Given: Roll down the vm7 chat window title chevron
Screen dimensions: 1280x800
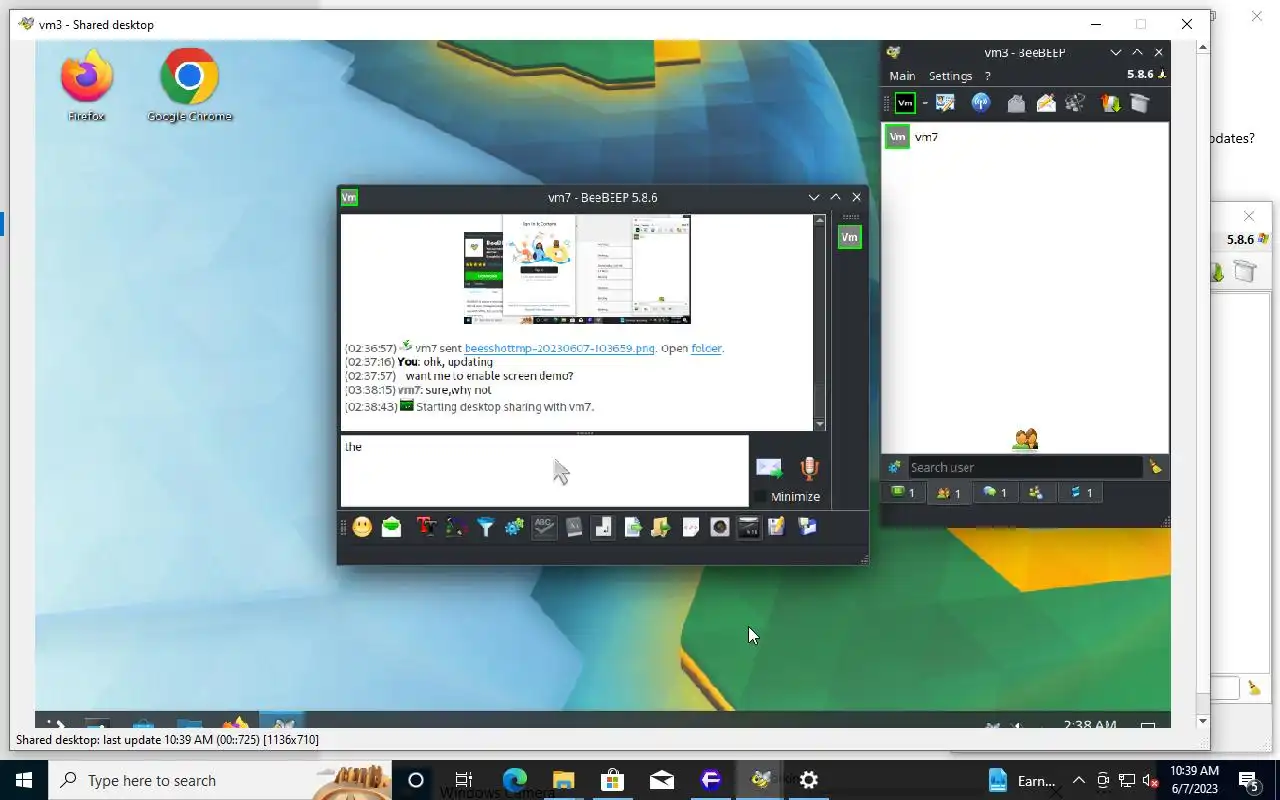Looking at the screenshot, I should [814, 197].
